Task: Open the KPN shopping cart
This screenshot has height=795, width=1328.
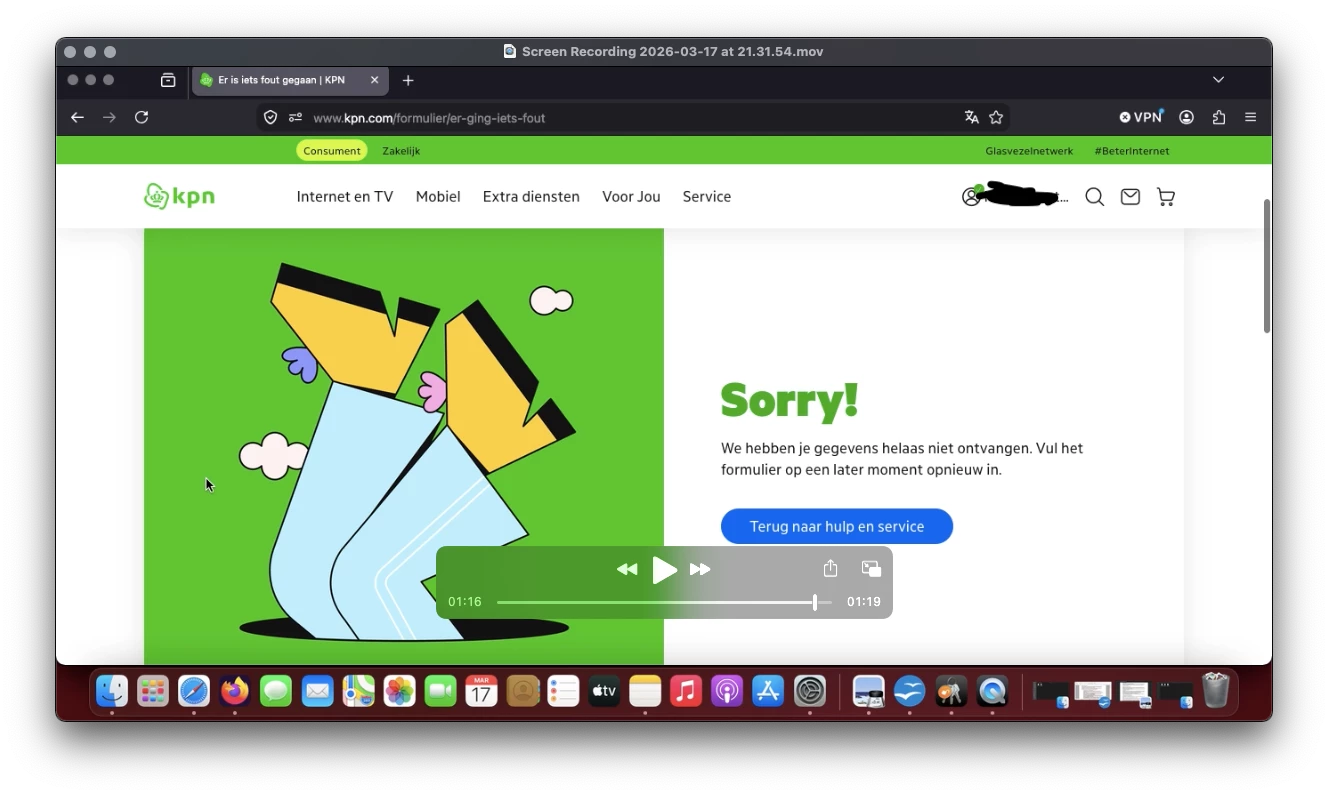Action: 1166,197
